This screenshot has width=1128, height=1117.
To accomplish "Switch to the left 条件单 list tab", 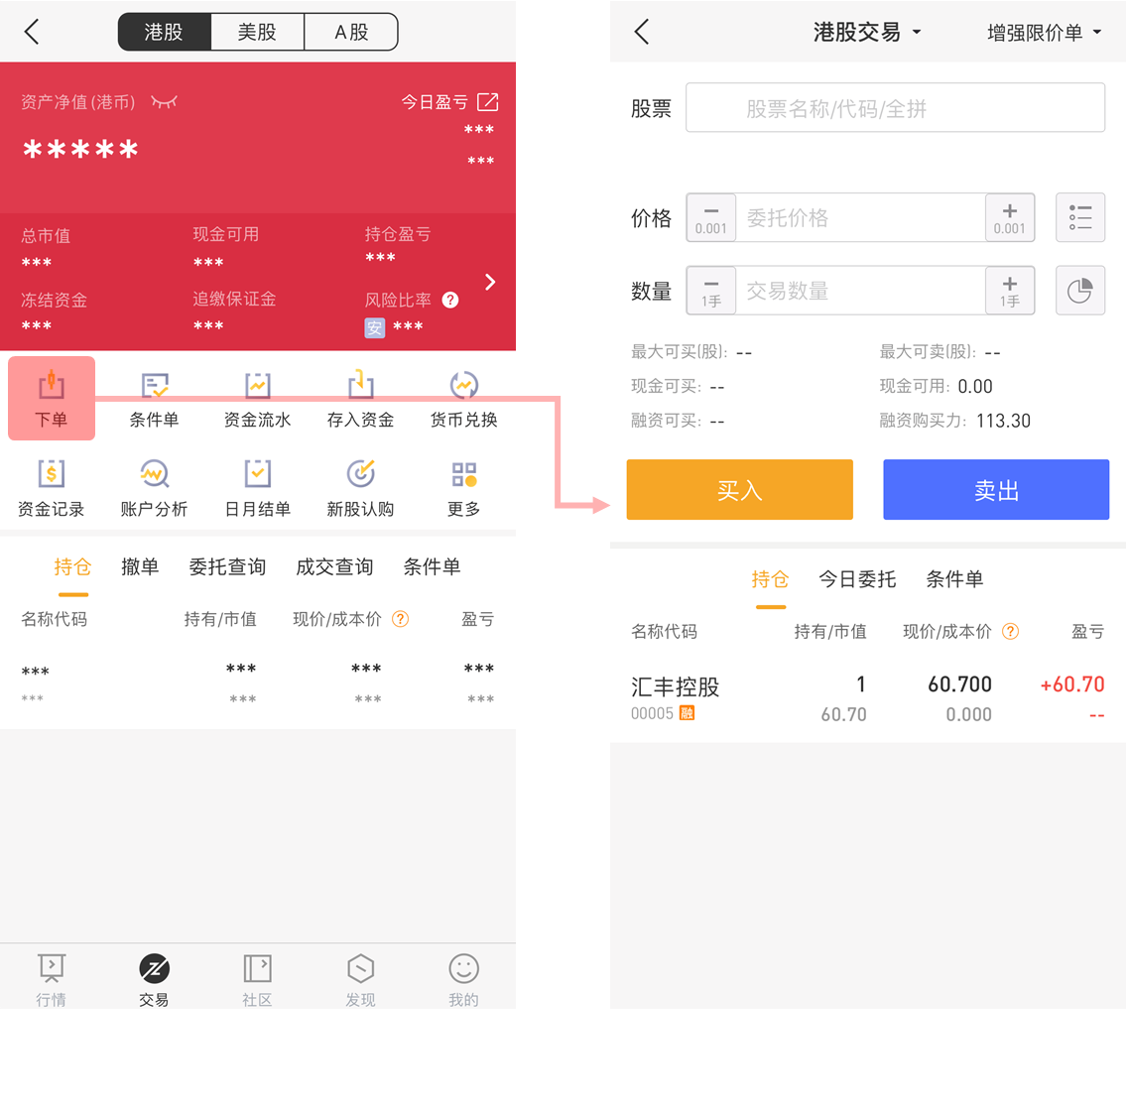I will (x=432, y=567).
